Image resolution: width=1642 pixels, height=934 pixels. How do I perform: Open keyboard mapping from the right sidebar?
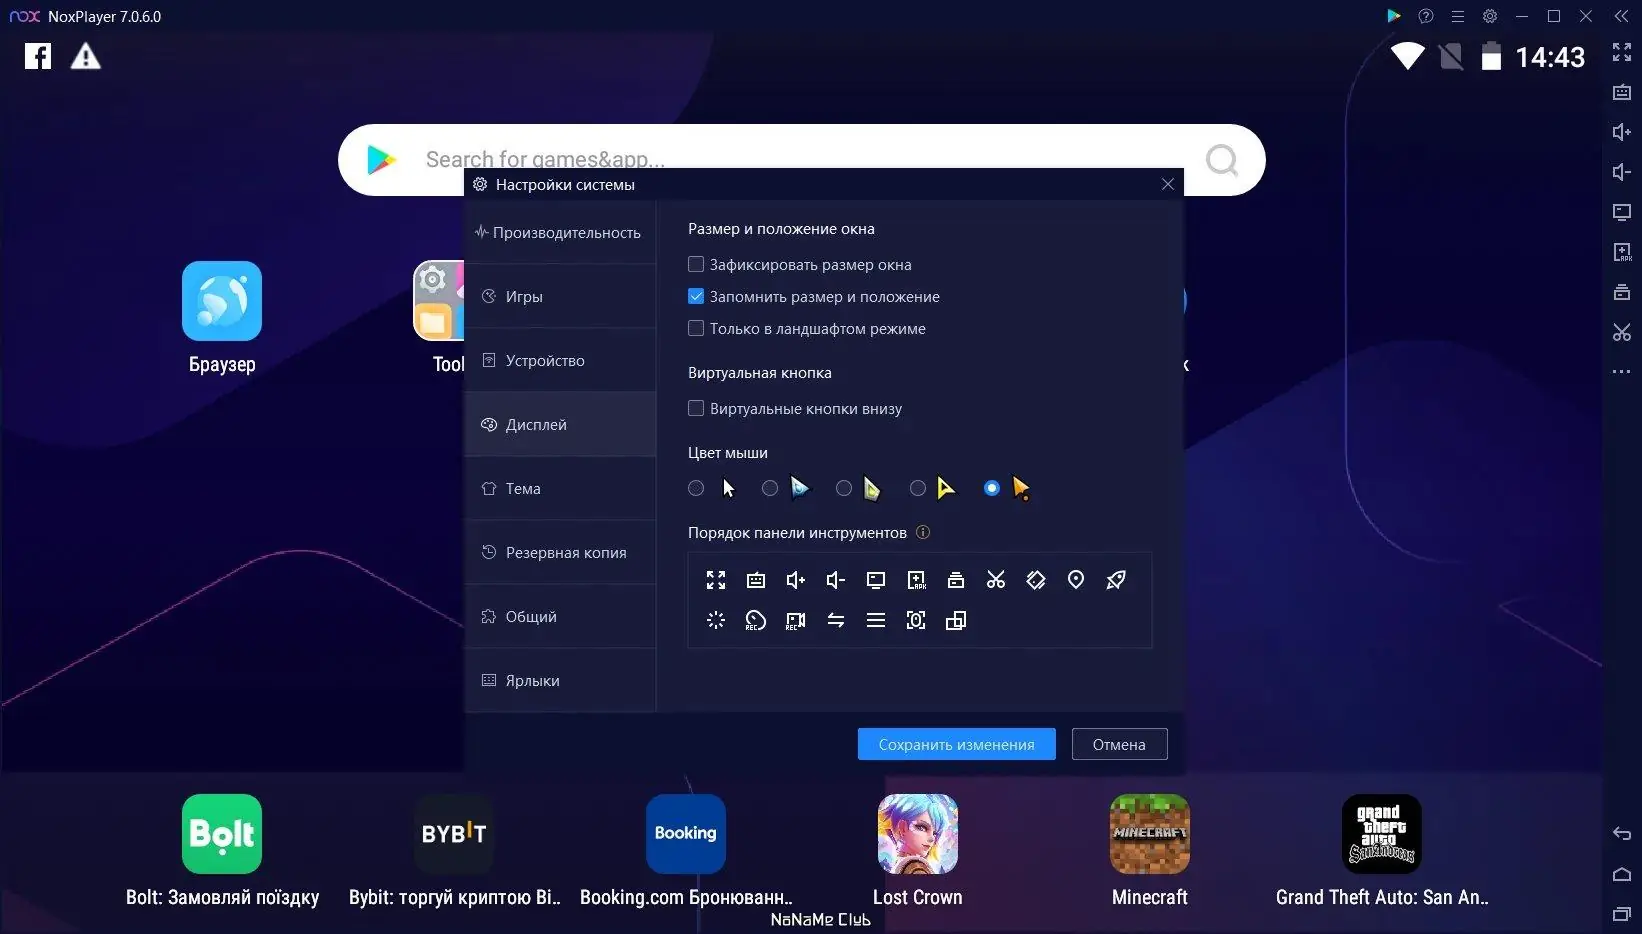1622,92
